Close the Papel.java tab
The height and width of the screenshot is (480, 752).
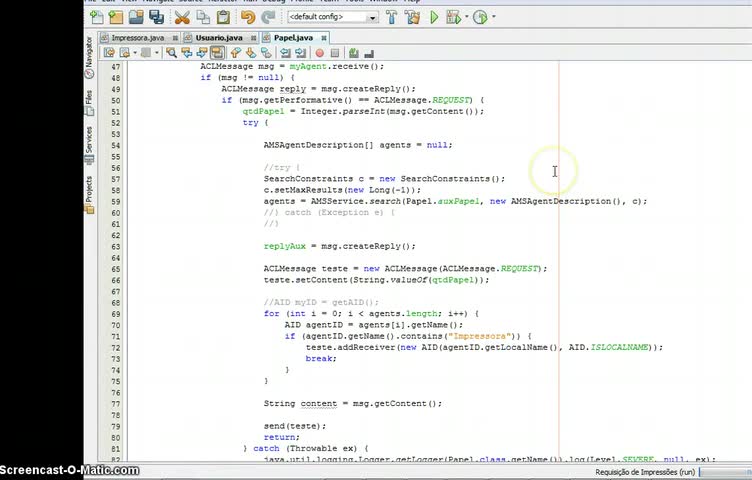pos(324,38)
